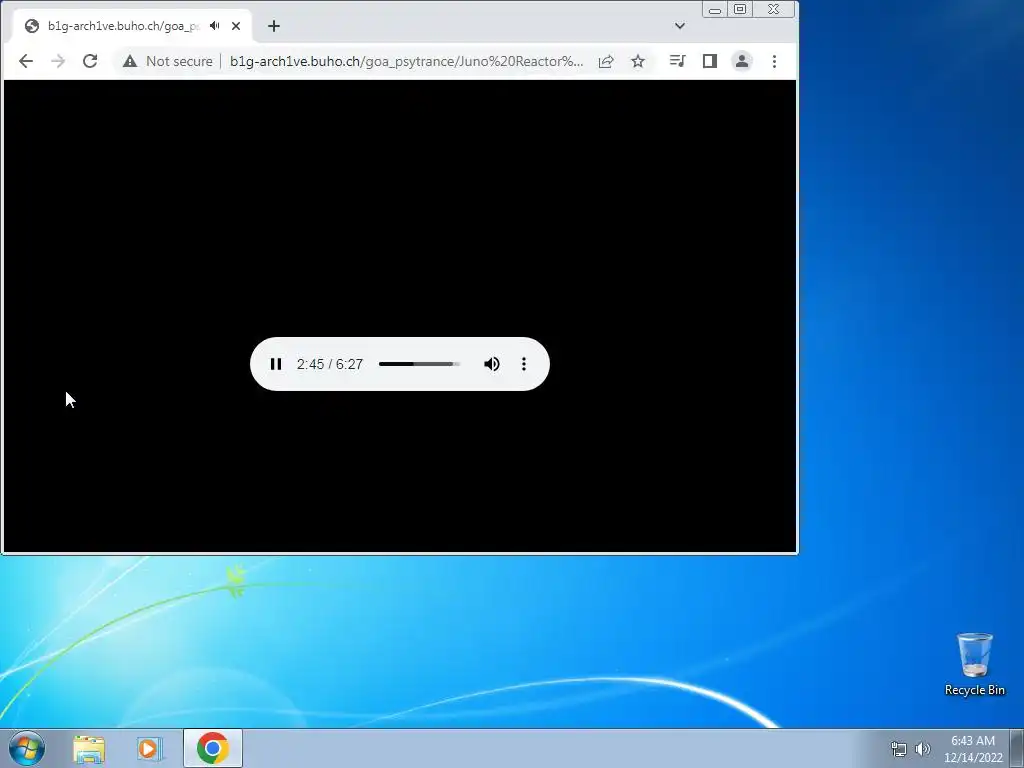Open Windows Explorer from the taskbar
Screen dimensions: 1024x768
point(89,748)
